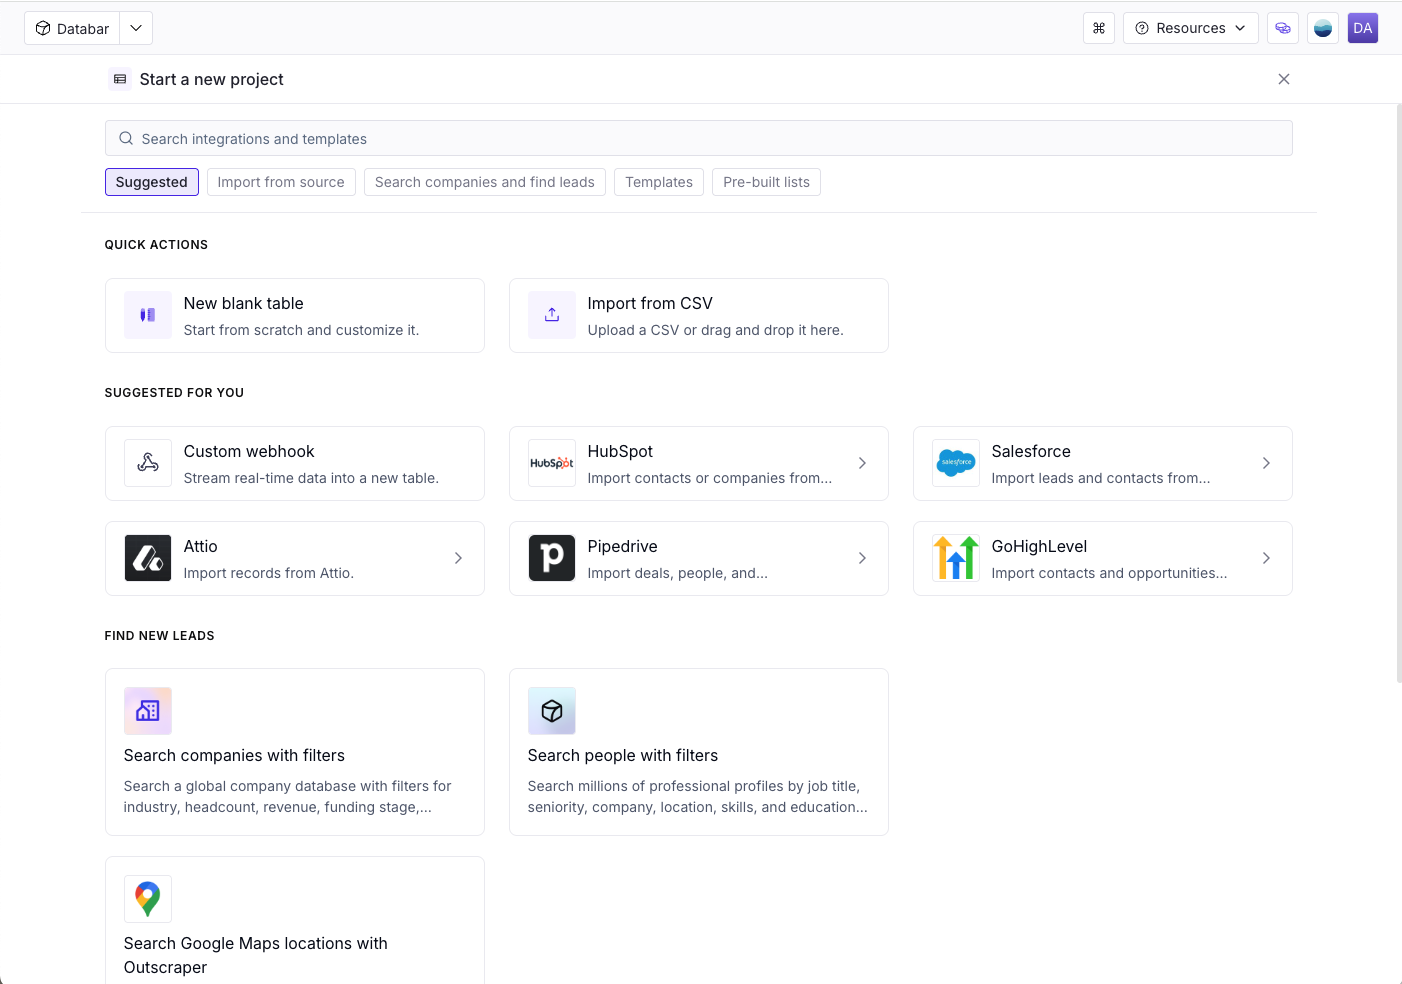Open the credits coins icon
Viewport: 1402px width, 984px height.
[x=1283, y=28]
